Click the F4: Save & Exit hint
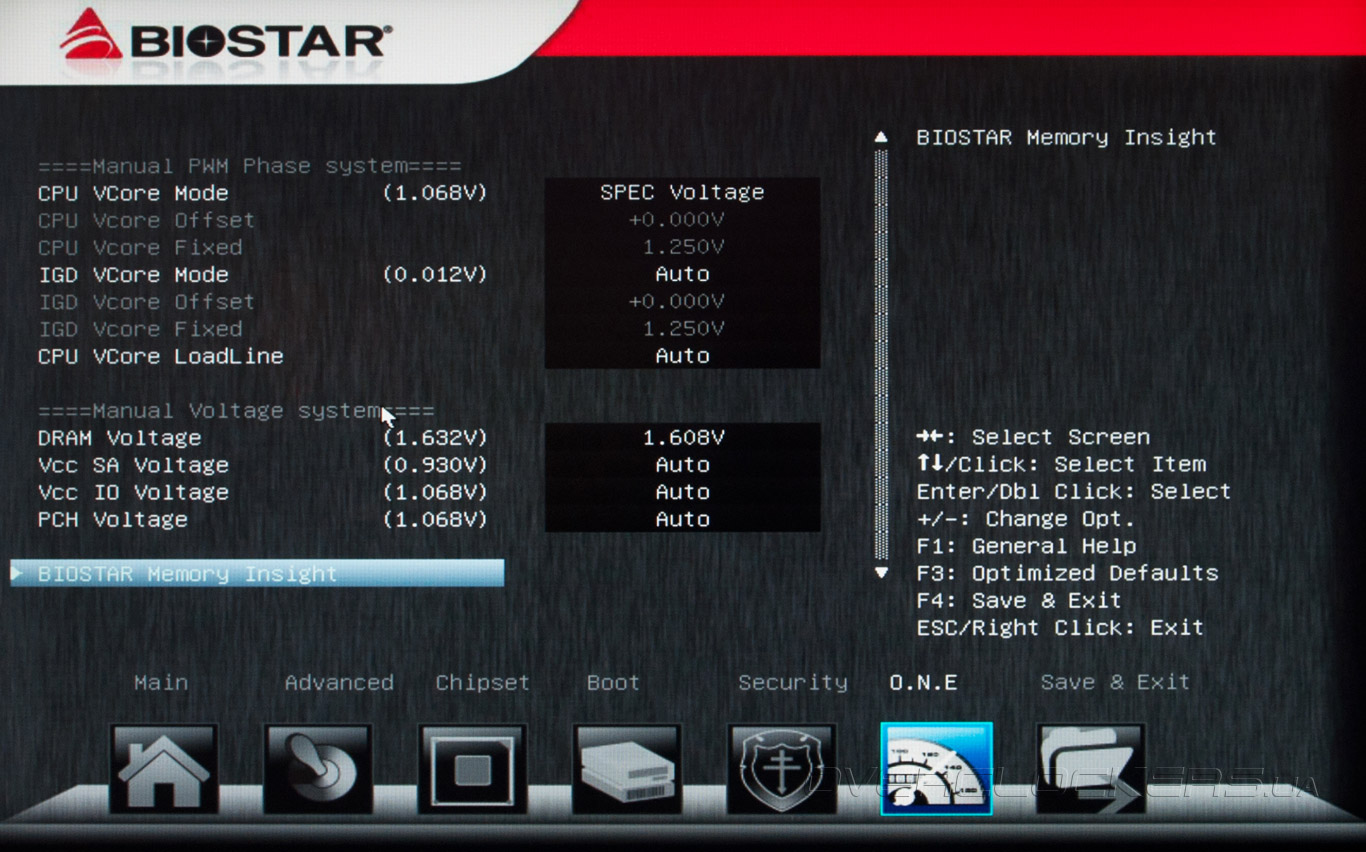1366x852 pixels. coord(1019,600)
